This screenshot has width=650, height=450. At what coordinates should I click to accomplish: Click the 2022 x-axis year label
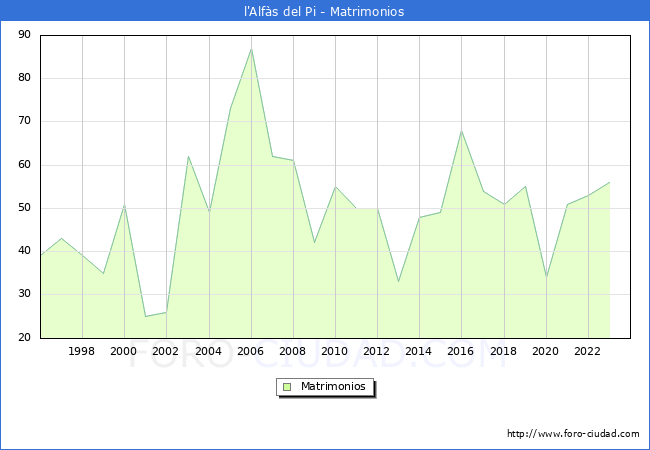coord(588,352)
